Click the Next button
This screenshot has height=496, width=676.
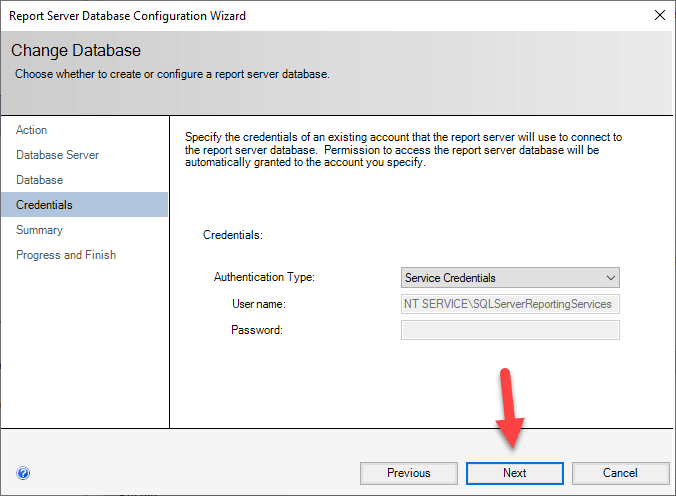pos(515,473)
